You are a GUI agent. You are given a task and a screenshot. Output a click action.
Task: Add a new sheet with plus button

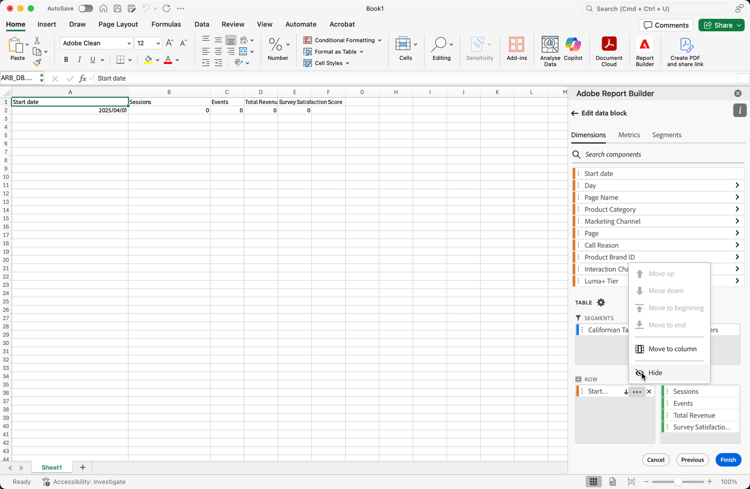point(82,467)
